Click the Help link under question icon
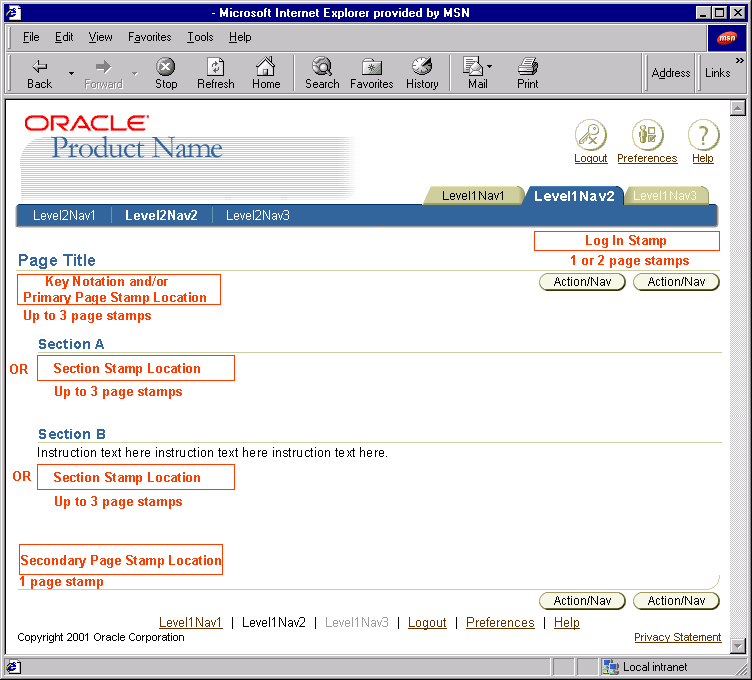The image size is (752, 680). pos(703,158)
